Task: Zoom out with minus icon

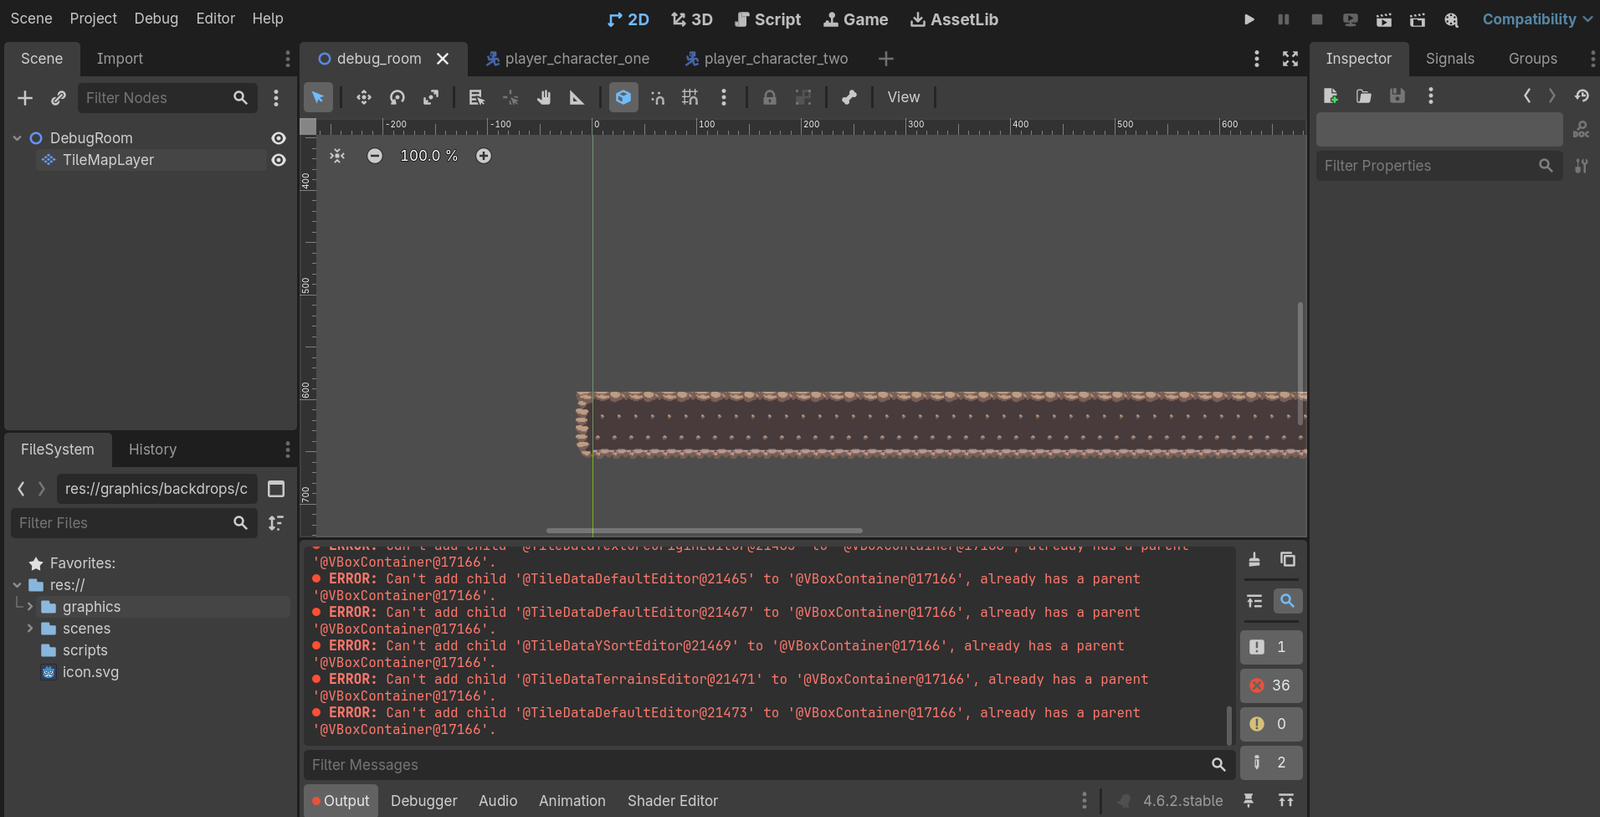Action: point(374,156)
